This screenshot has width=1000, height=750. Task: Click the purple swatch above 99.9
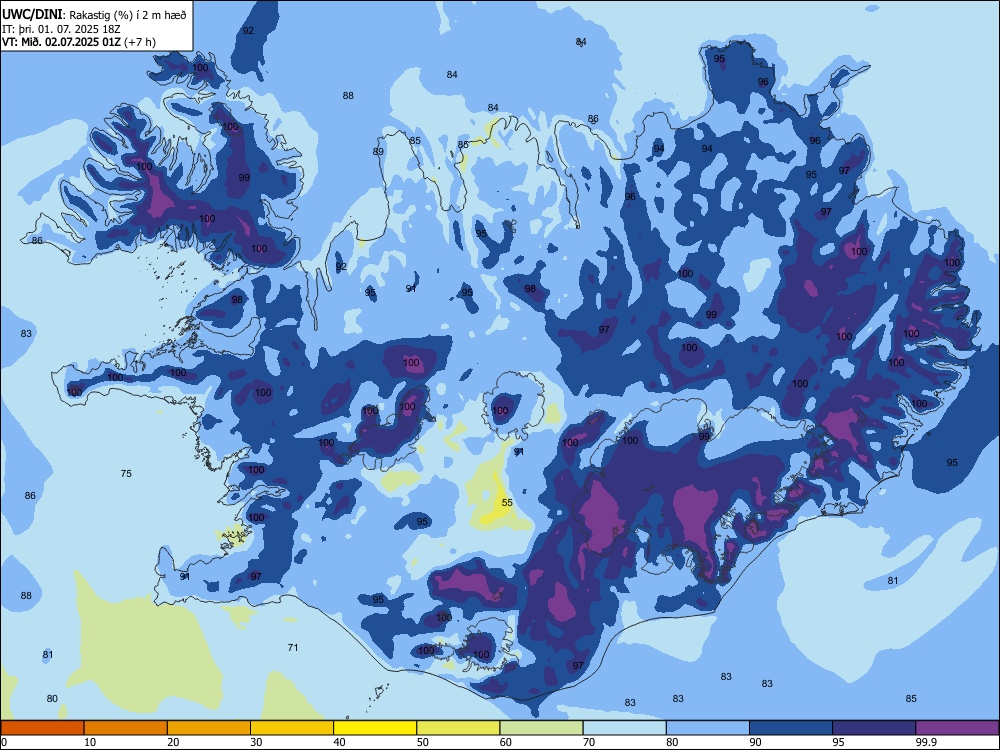pyautogui.click(x=957, y=728)
